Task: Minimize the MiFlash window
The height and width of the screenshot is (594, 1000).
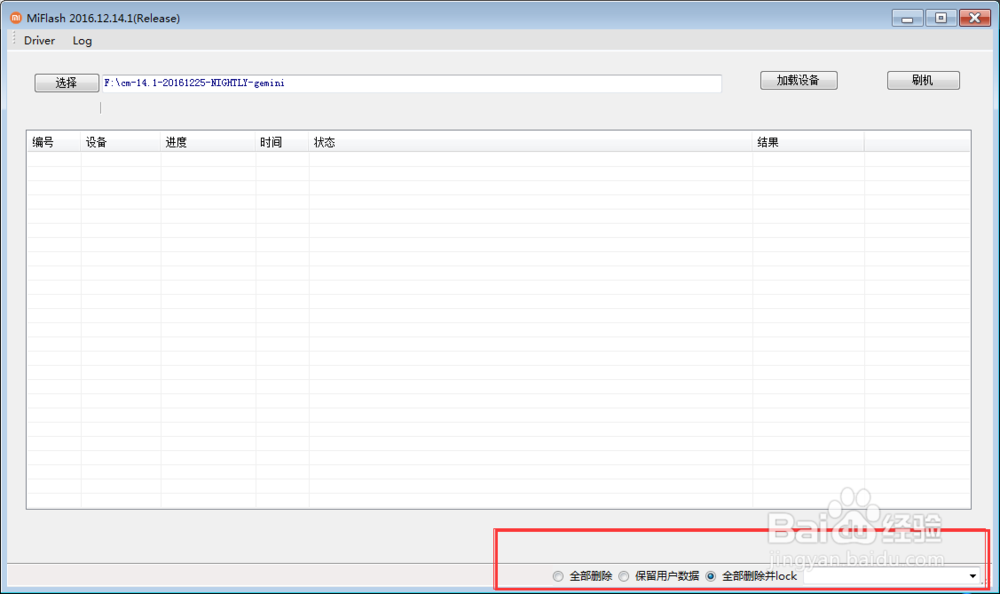Action: (x=908, y=18)
